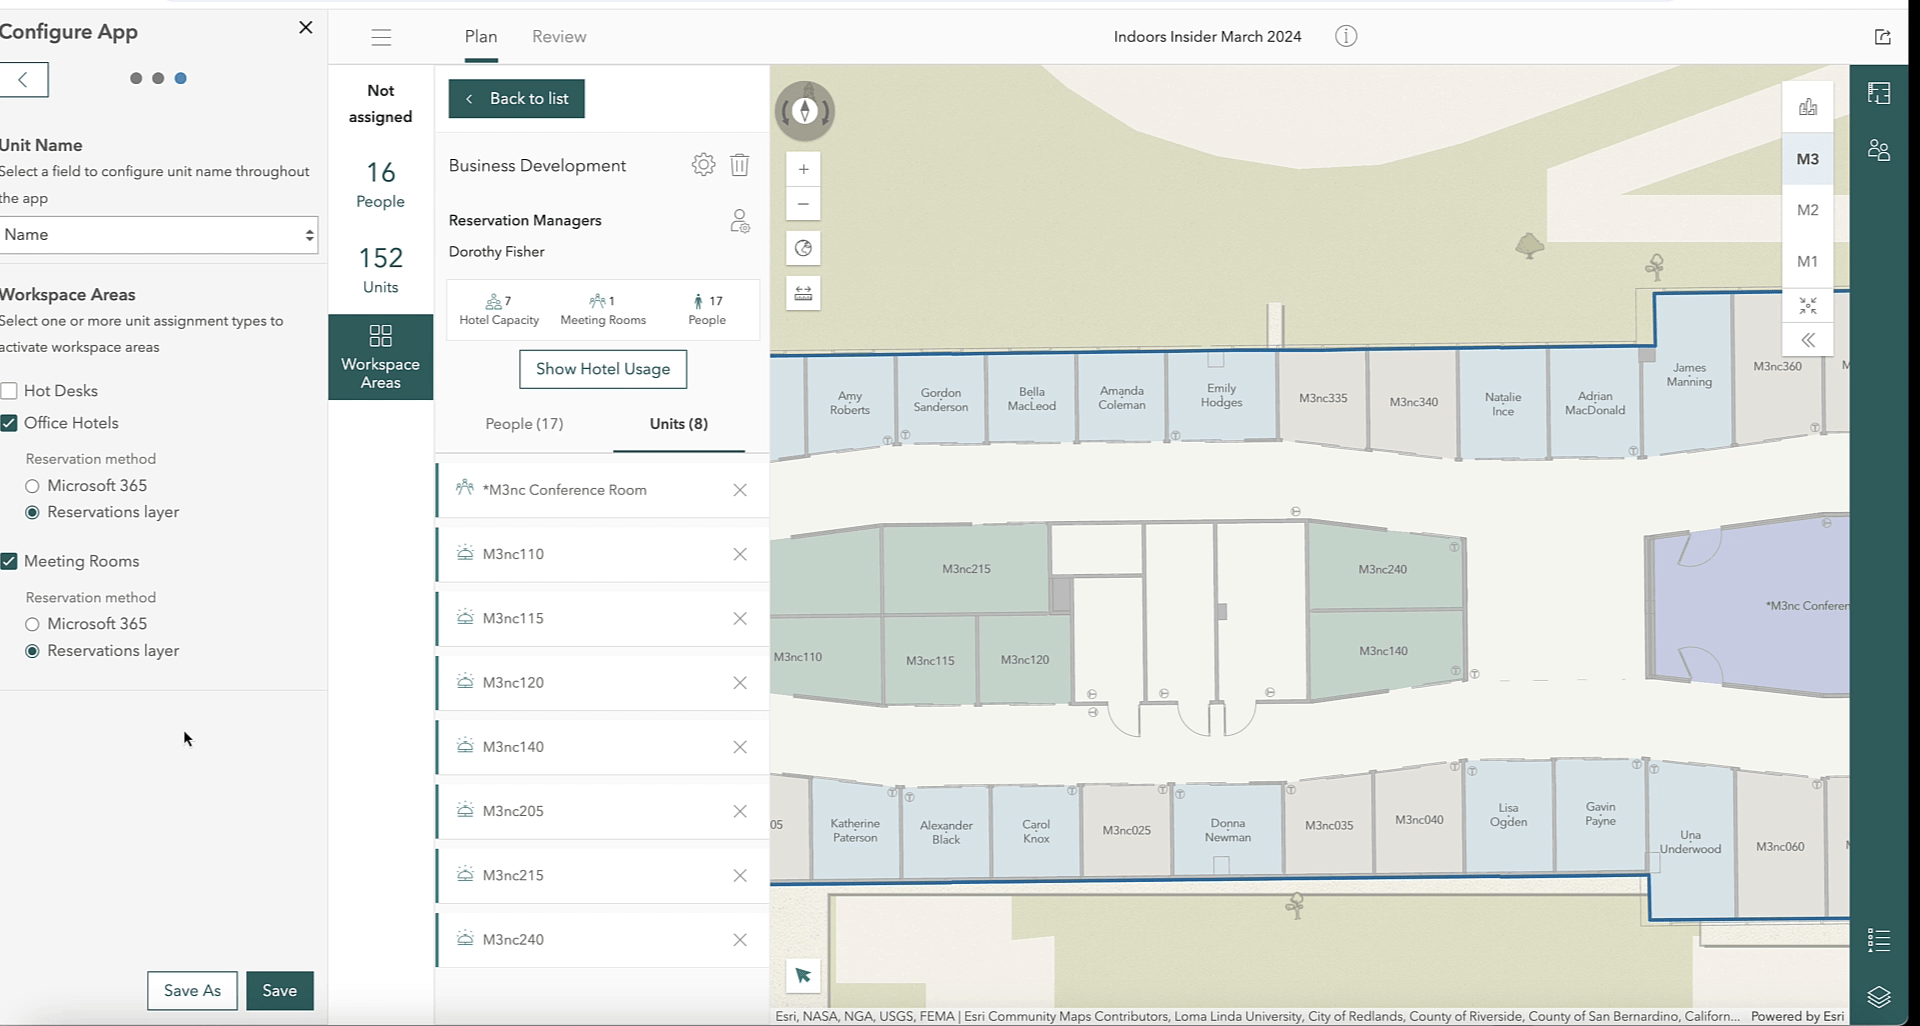
Task: Click the info icon next to Indoors Insider
Action: tap(1346, 36)
